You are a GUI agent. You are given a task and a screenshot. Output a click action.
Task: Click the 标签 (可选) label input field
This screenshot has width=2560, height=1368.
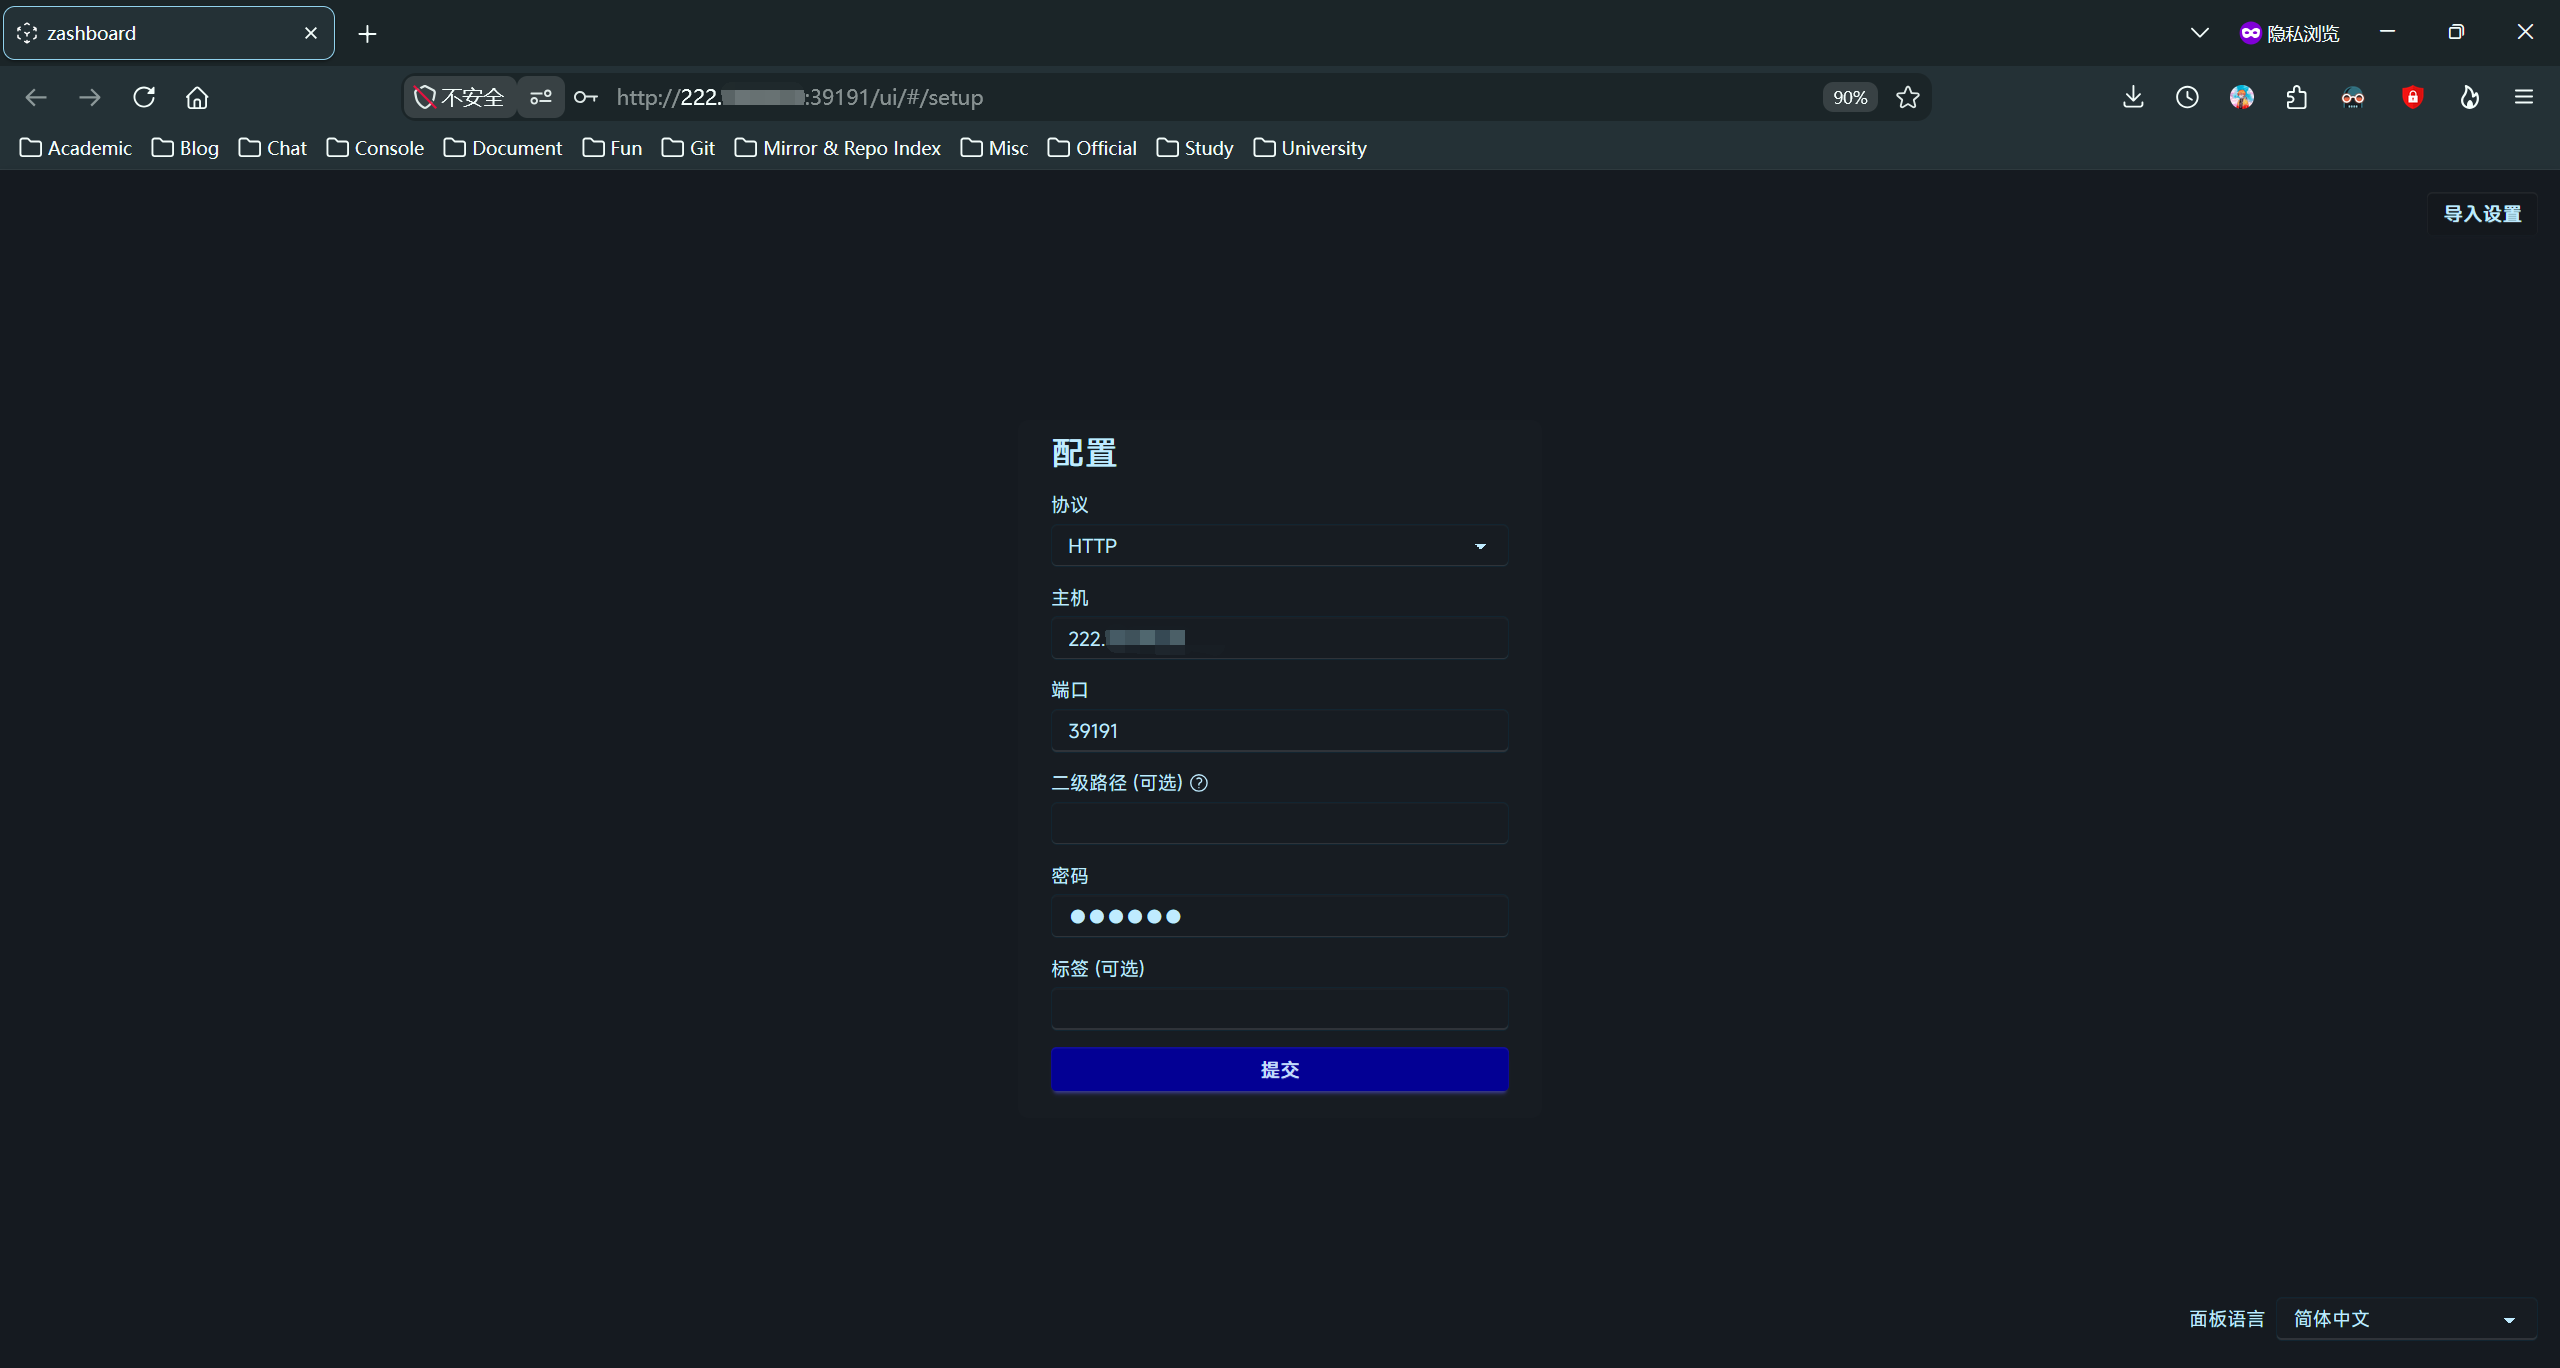[x=1279, y=1009]
